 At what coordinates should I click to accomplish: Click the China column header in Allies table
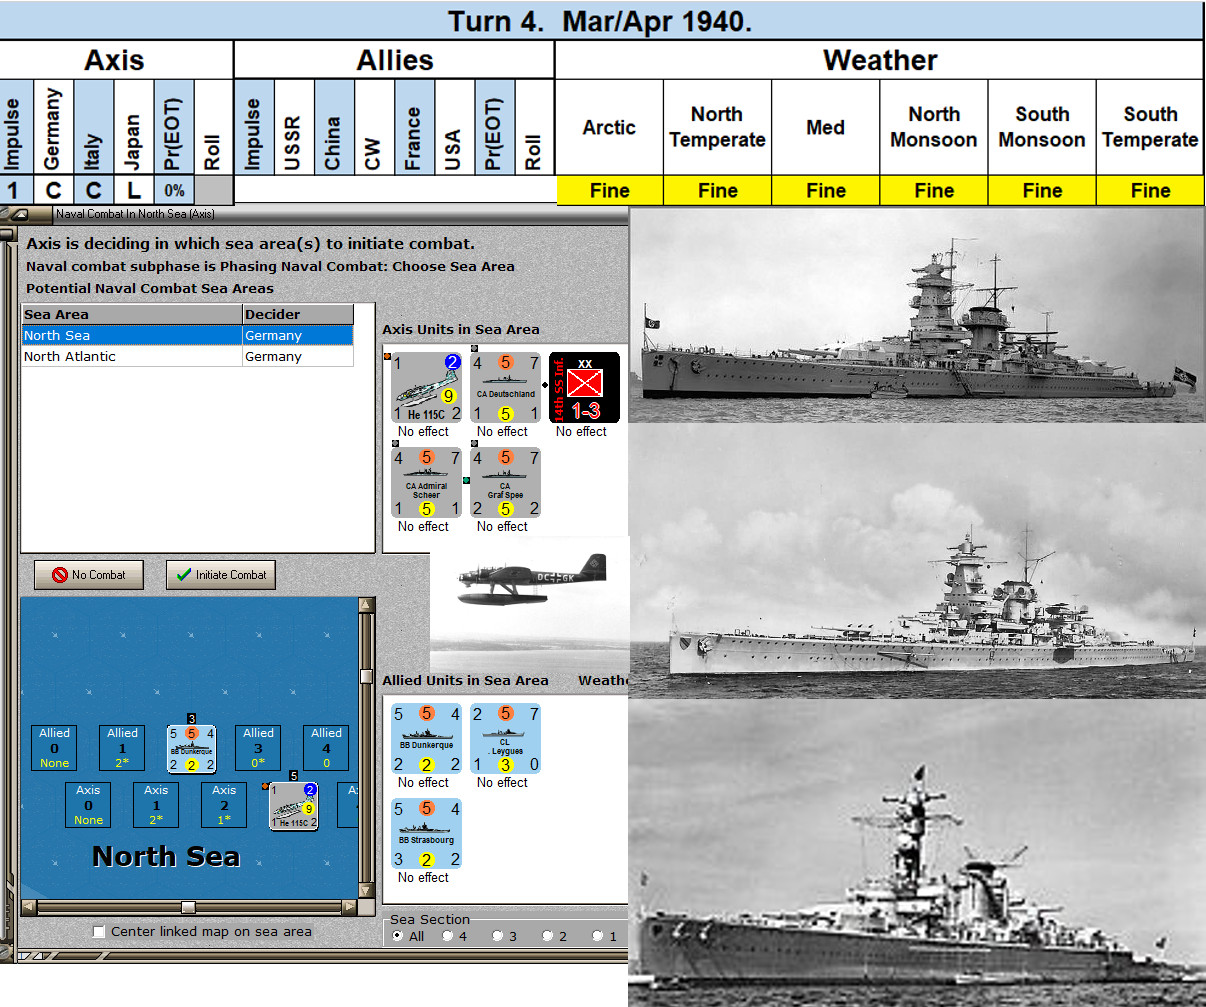tap(333, 128)
